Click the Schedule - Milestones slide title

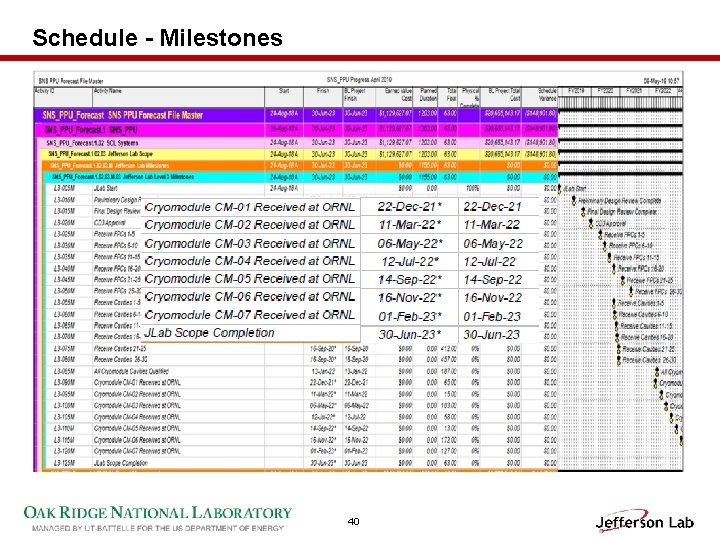click(158, 37)
